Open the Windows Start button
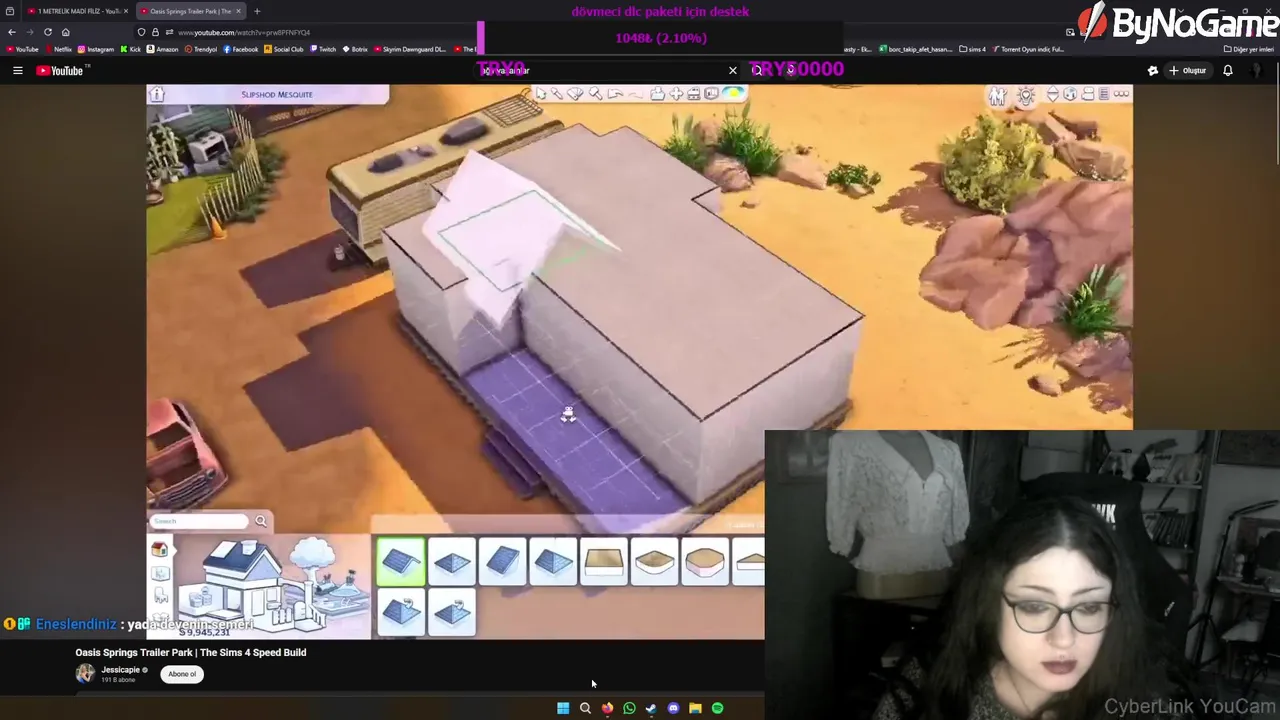This screenshot has height=720, width=1280. pyautogui.click(x=563, y=708)
